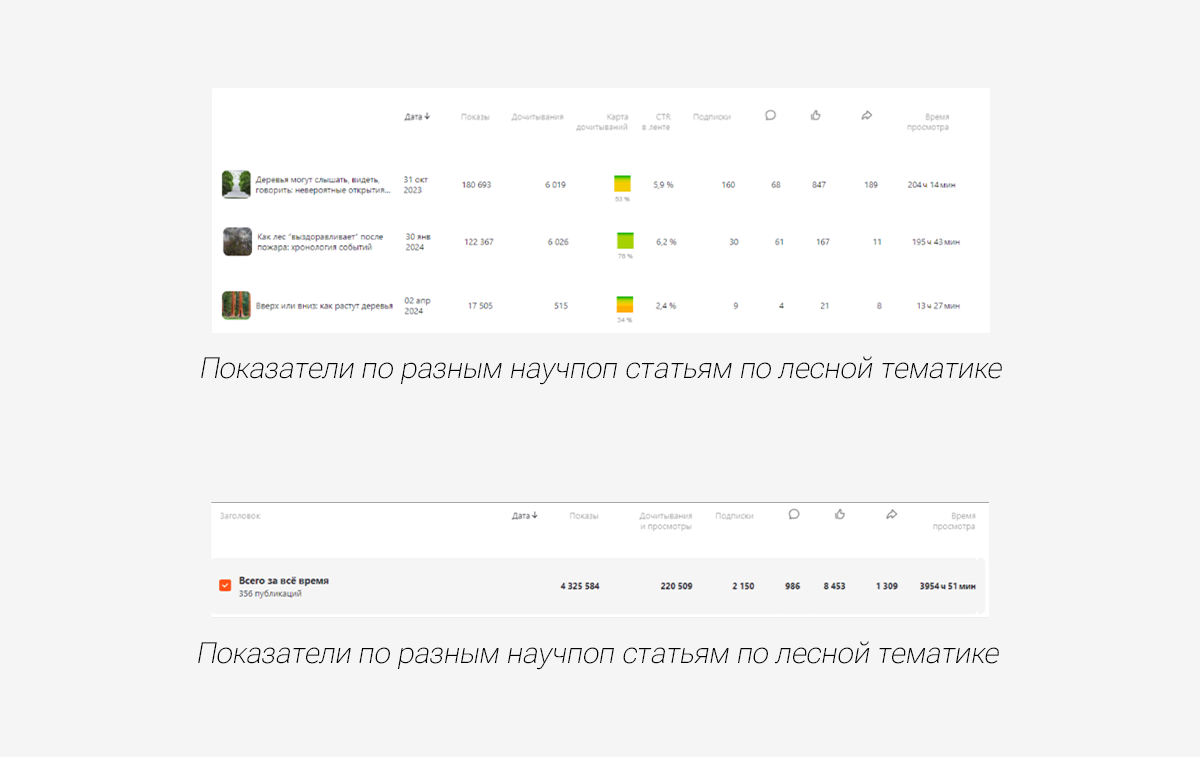Screen dimensions: 1200x757
Task: Click the share icon in the lower table header
Action: pyautogui.click(x=891, y=514)
